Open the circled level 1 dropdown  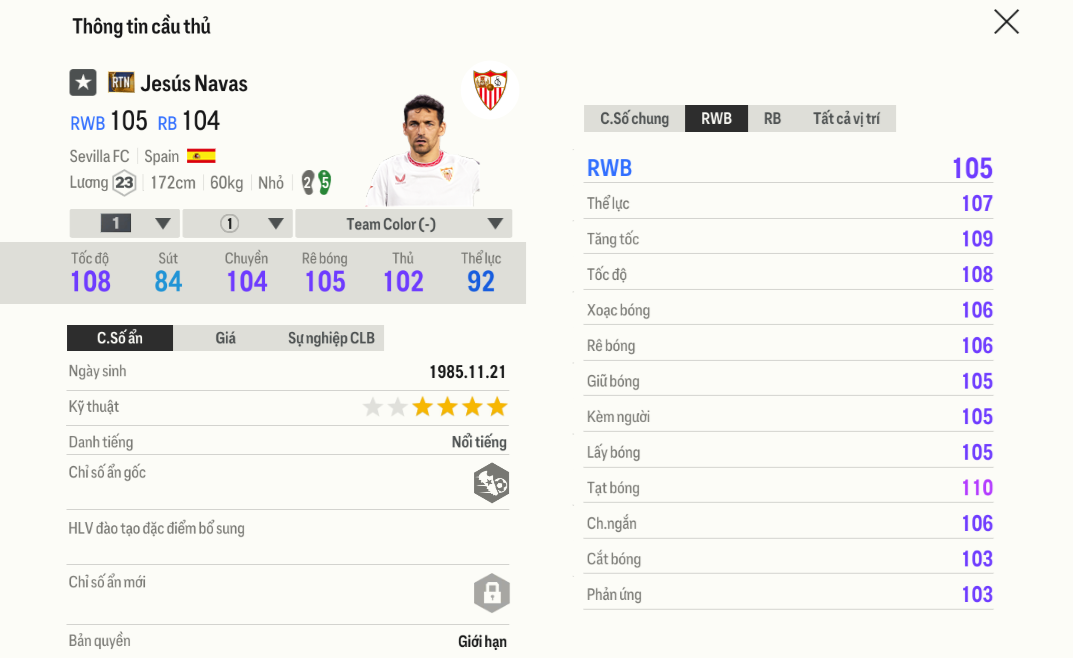[238, 224]
